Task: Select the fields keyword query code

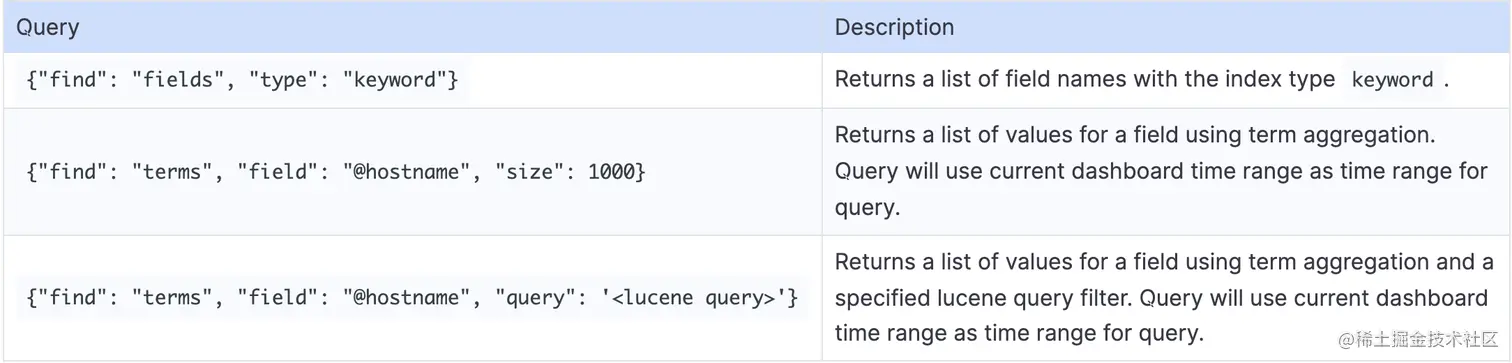Action: [x=242, y=80]
